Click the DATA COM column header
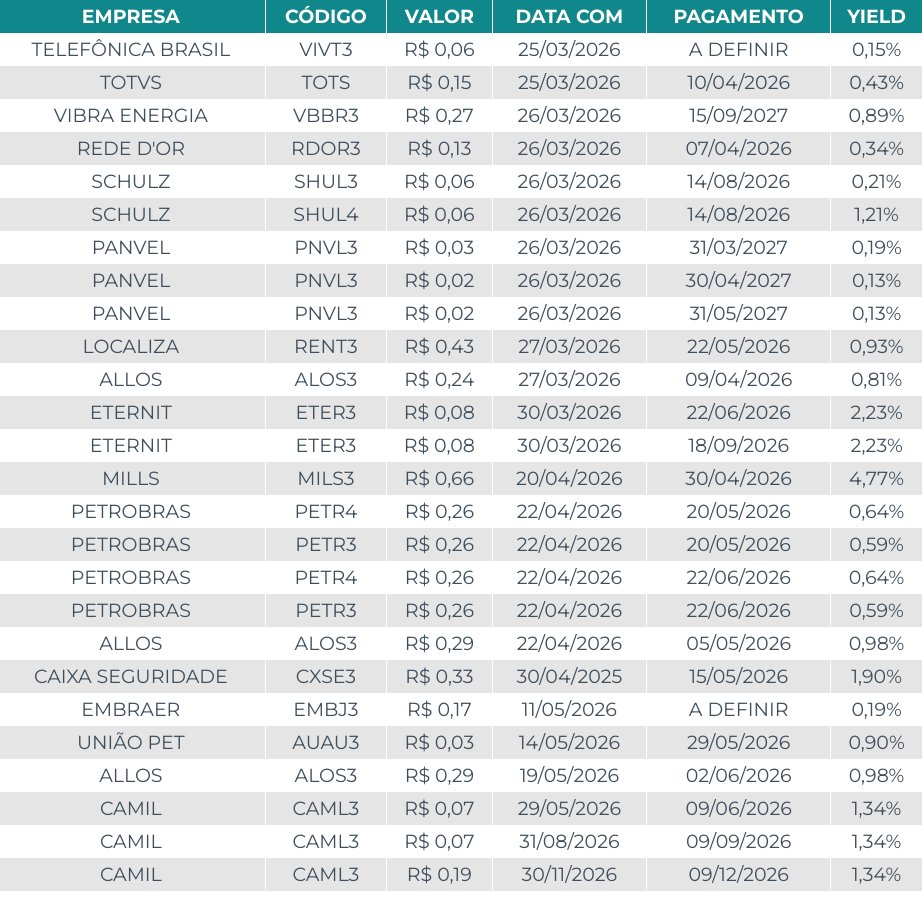 click(x=569, y=16)
